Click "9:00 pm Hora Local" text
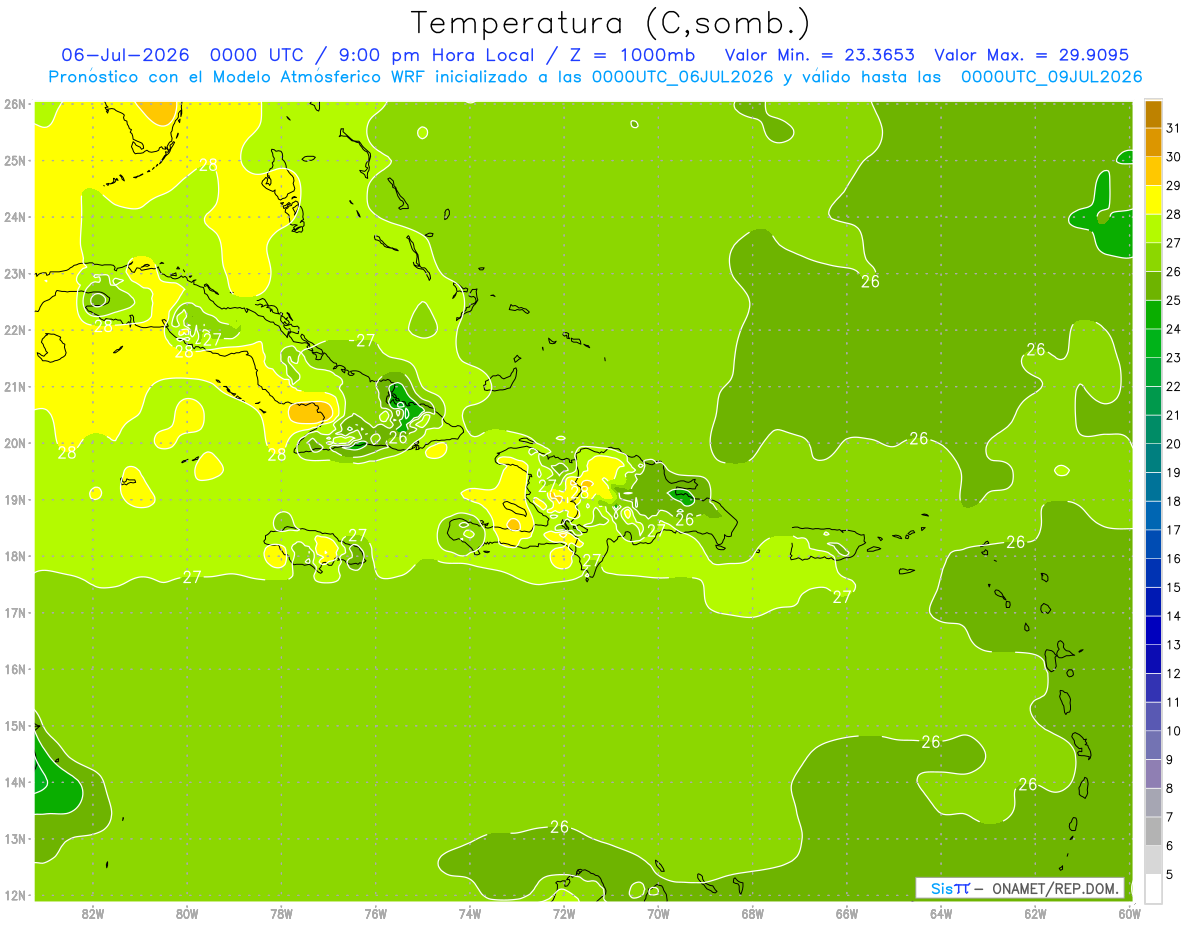Viewport: 1200px width, 927px height. 439,55
